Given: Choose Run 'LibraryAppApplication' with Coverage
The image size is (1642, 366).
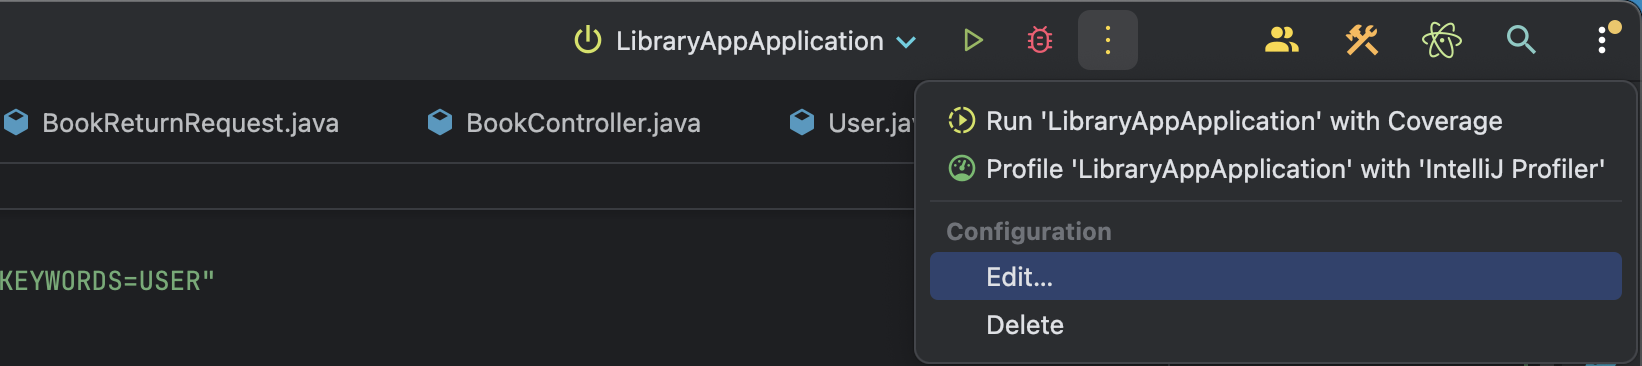Looking at the screenshot, I should point(1276,121).
